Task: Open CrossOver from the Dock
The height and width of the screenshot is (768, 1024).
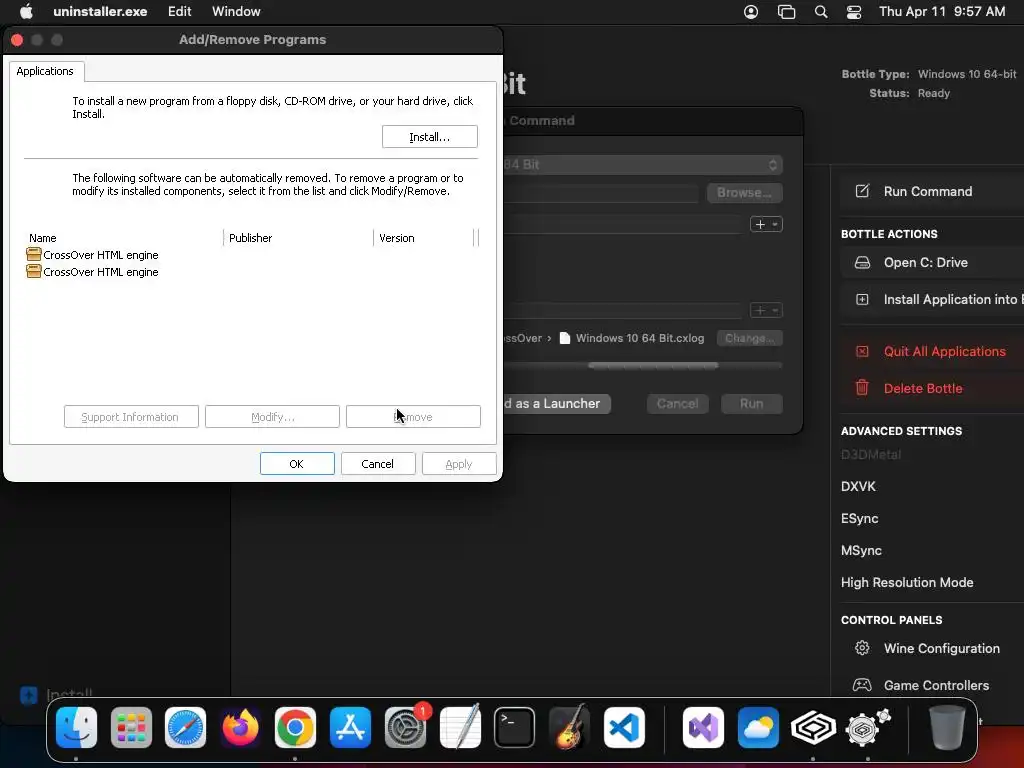Action: [813, 728]
